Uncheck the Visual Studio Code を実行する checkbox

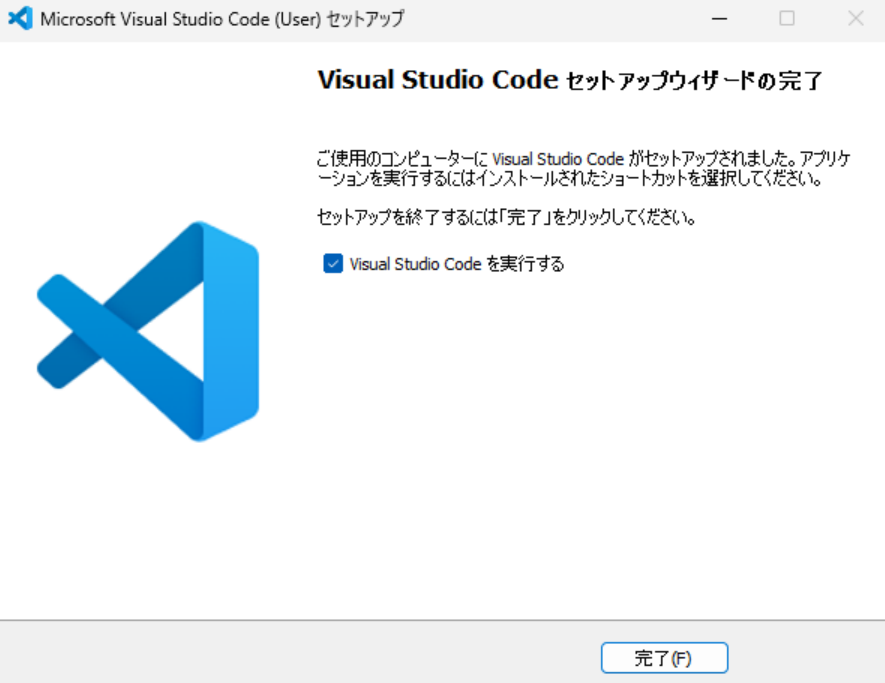333,264
